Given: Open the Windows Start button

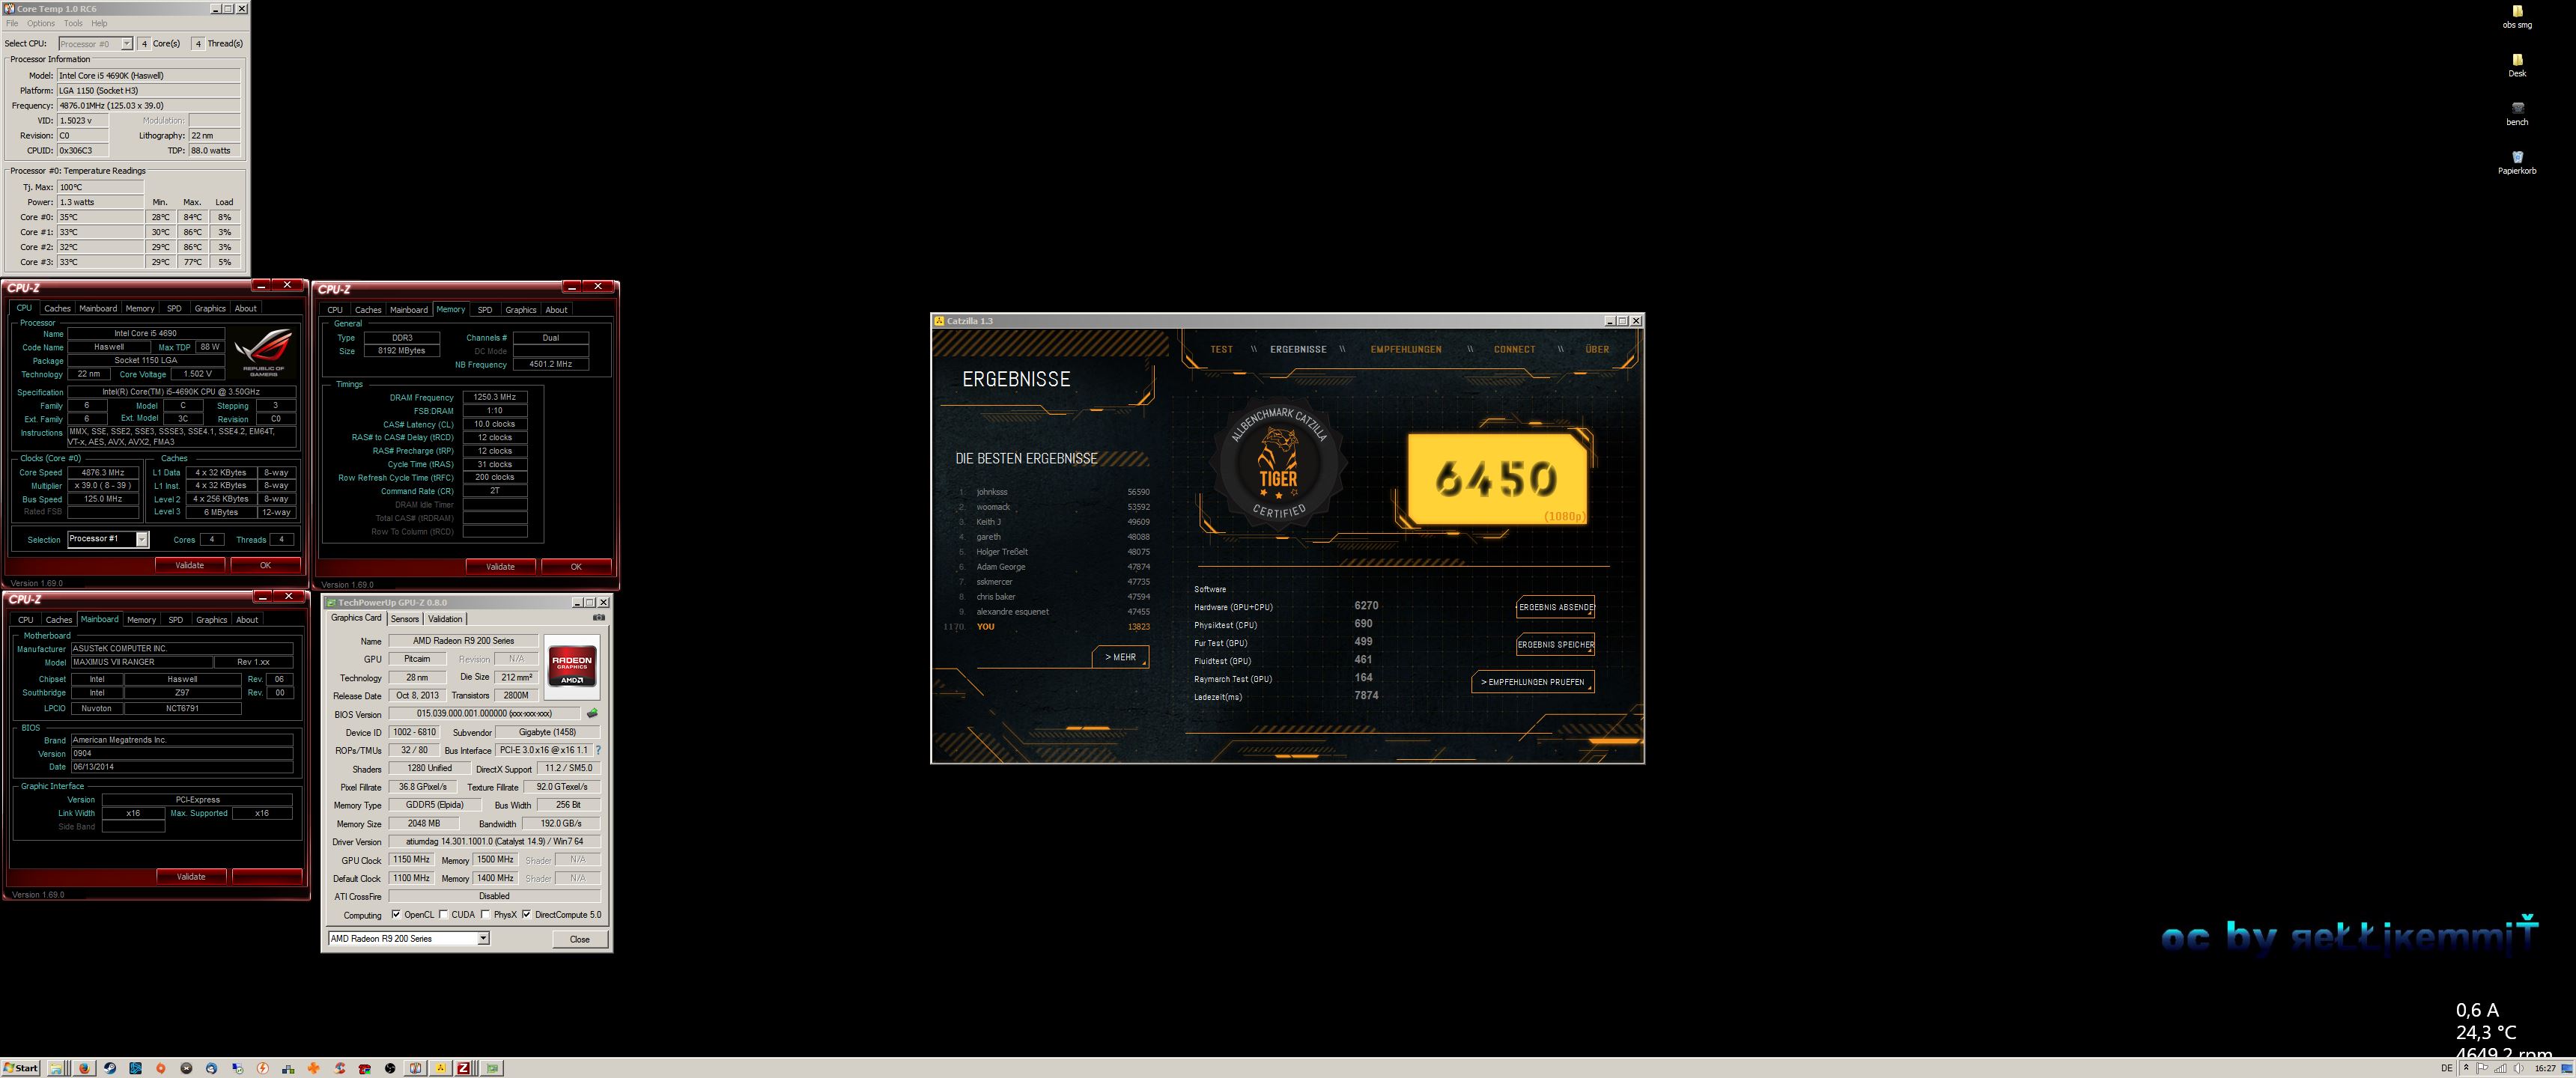Looking at the screenshot, I should (21, 1068).
